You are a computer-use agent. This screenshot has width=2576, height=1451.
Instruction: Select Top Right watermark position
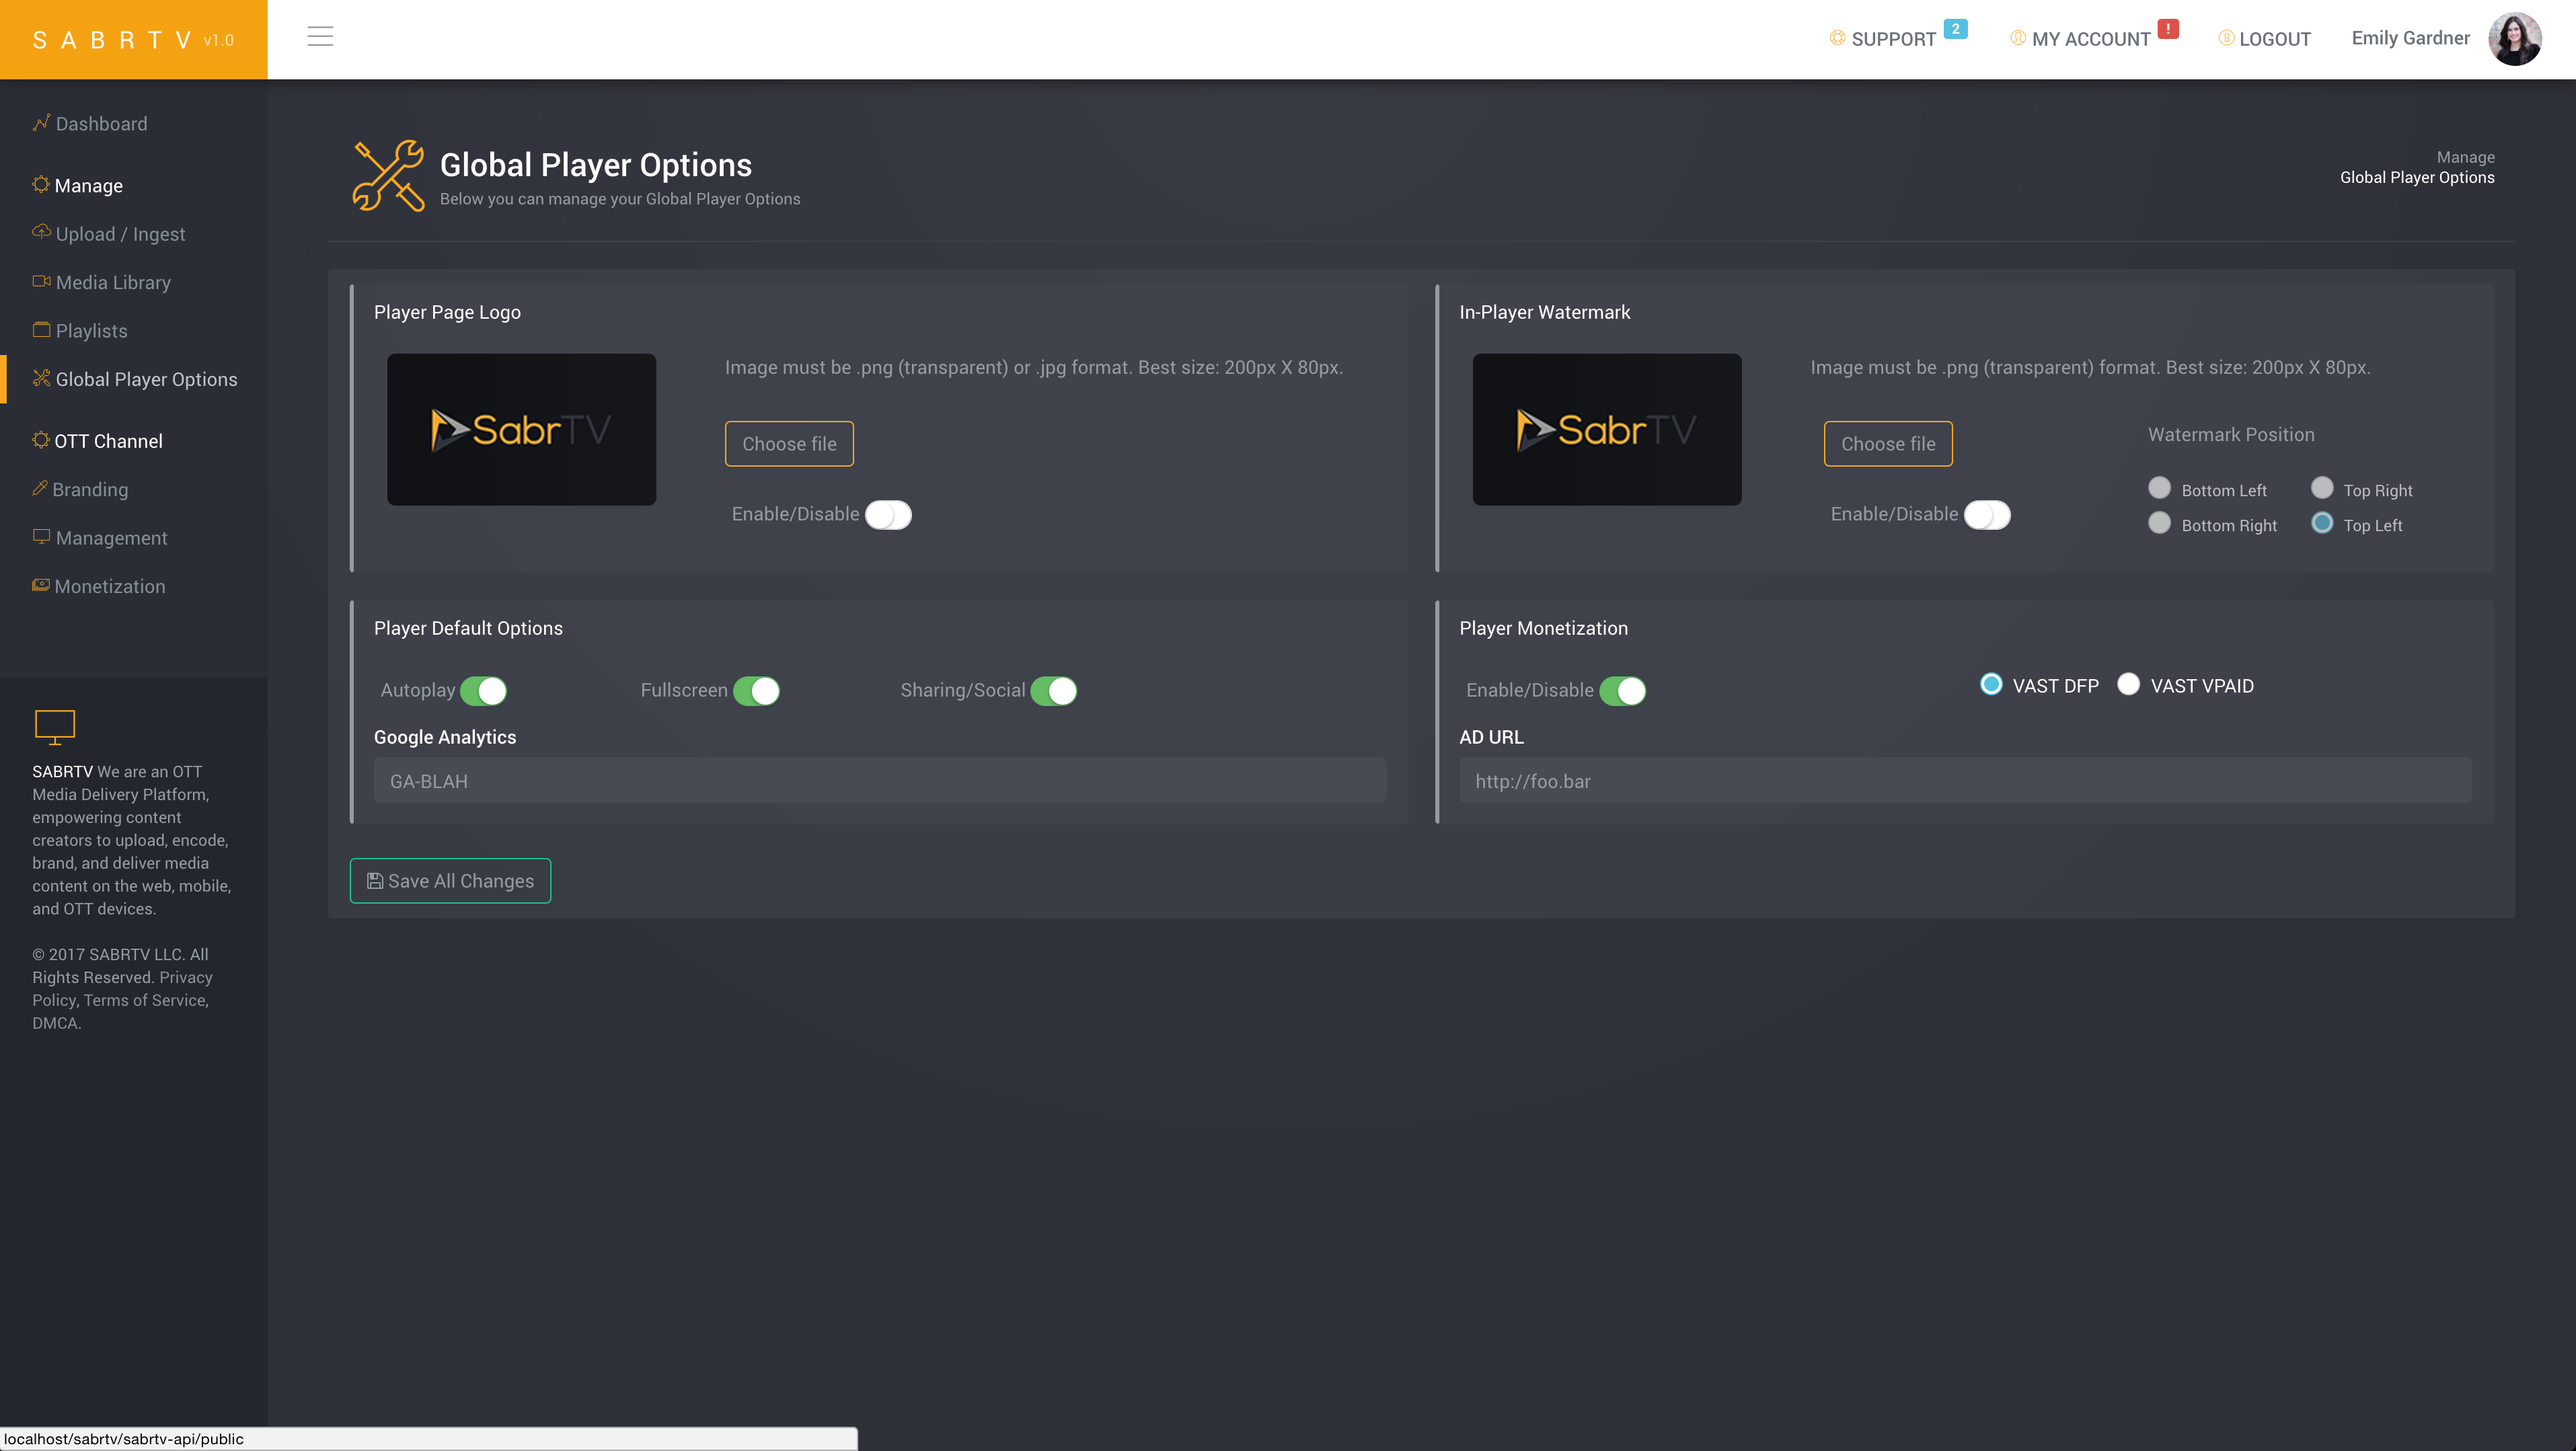tap(2322, 488)
